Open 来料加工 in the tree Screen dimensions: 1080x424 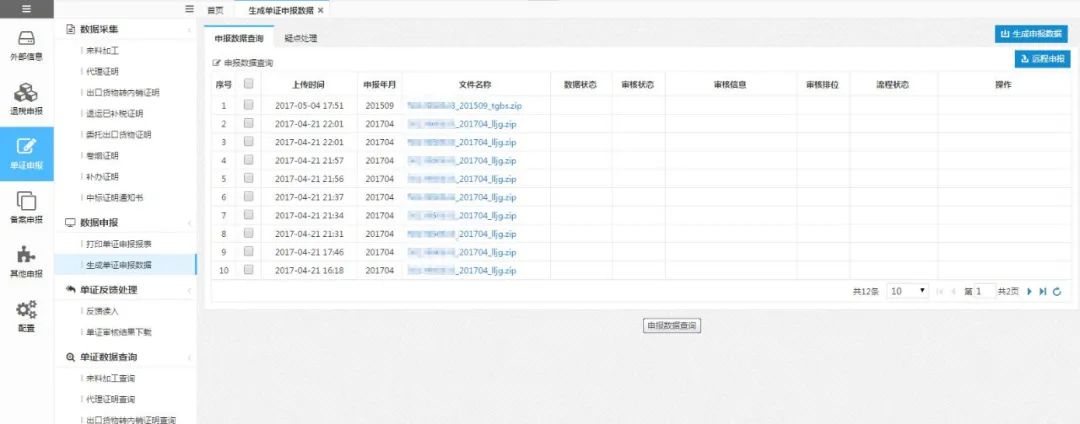[x=103, y=51]
